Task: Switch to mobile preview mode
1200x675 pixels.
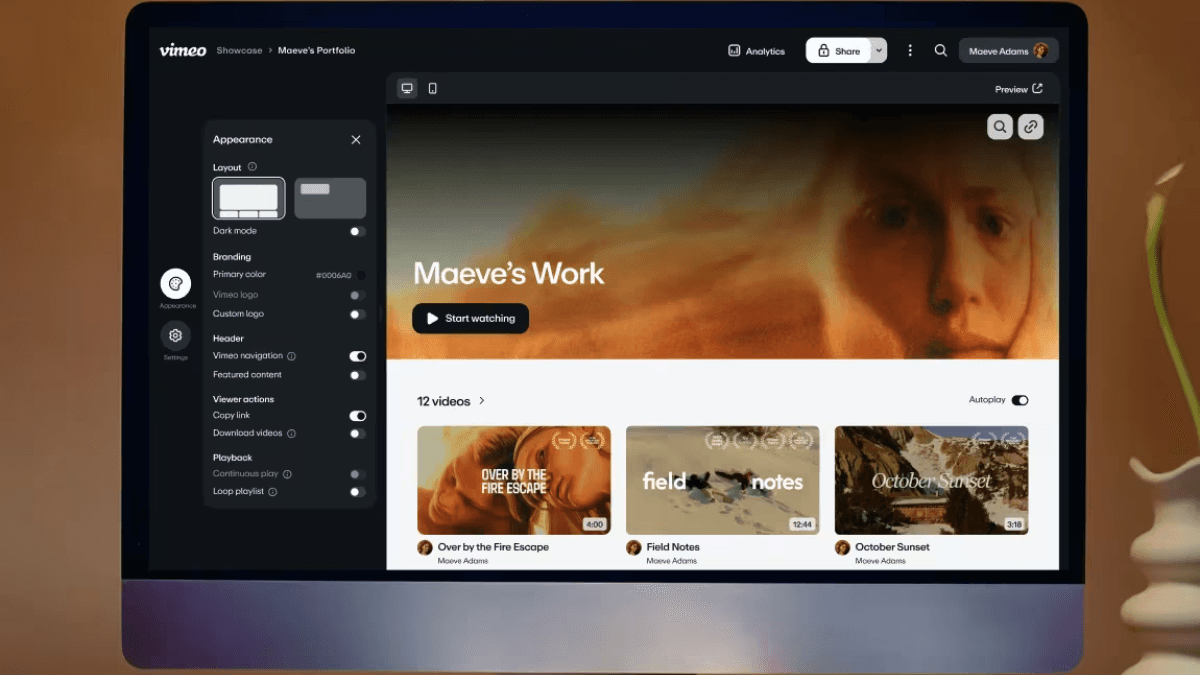Action: coord(432,88)
